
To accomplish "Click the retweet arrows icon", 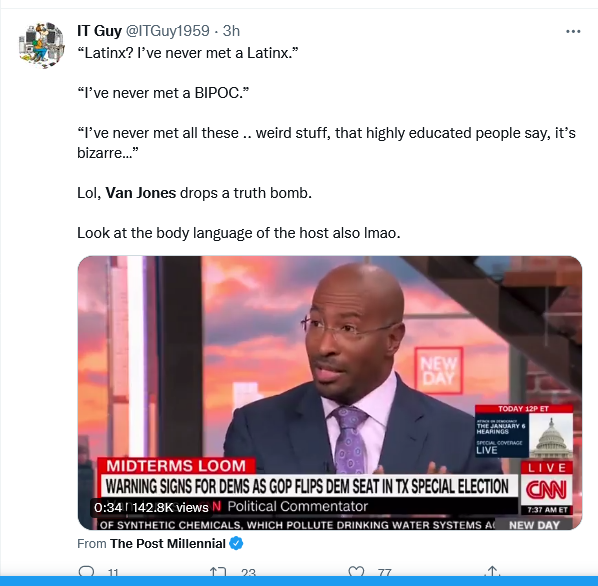I will (218, 572).
